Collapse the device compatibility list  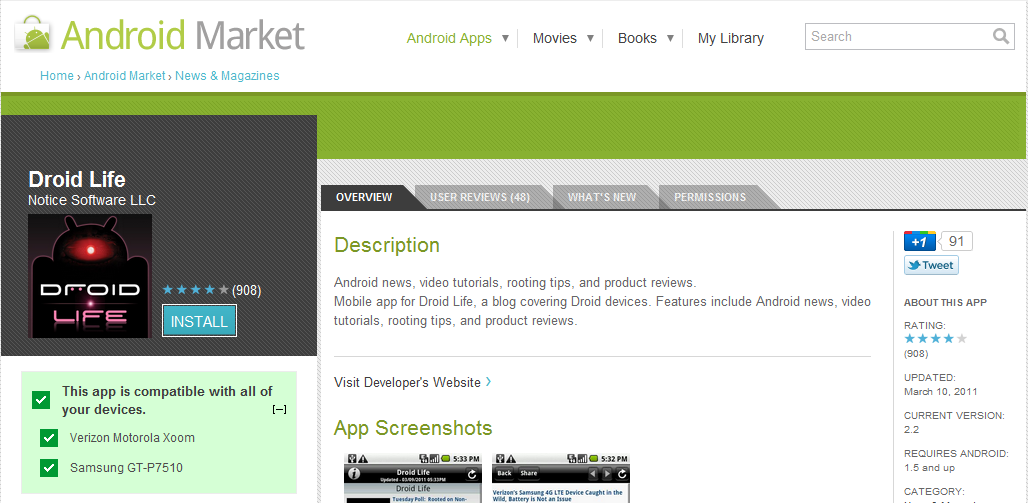280,410
